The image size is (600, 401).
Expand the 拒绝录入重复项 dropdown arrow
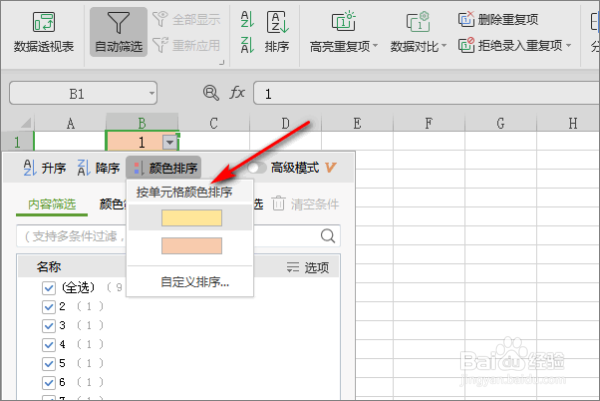pyautogui.click(x=569, y=46)
